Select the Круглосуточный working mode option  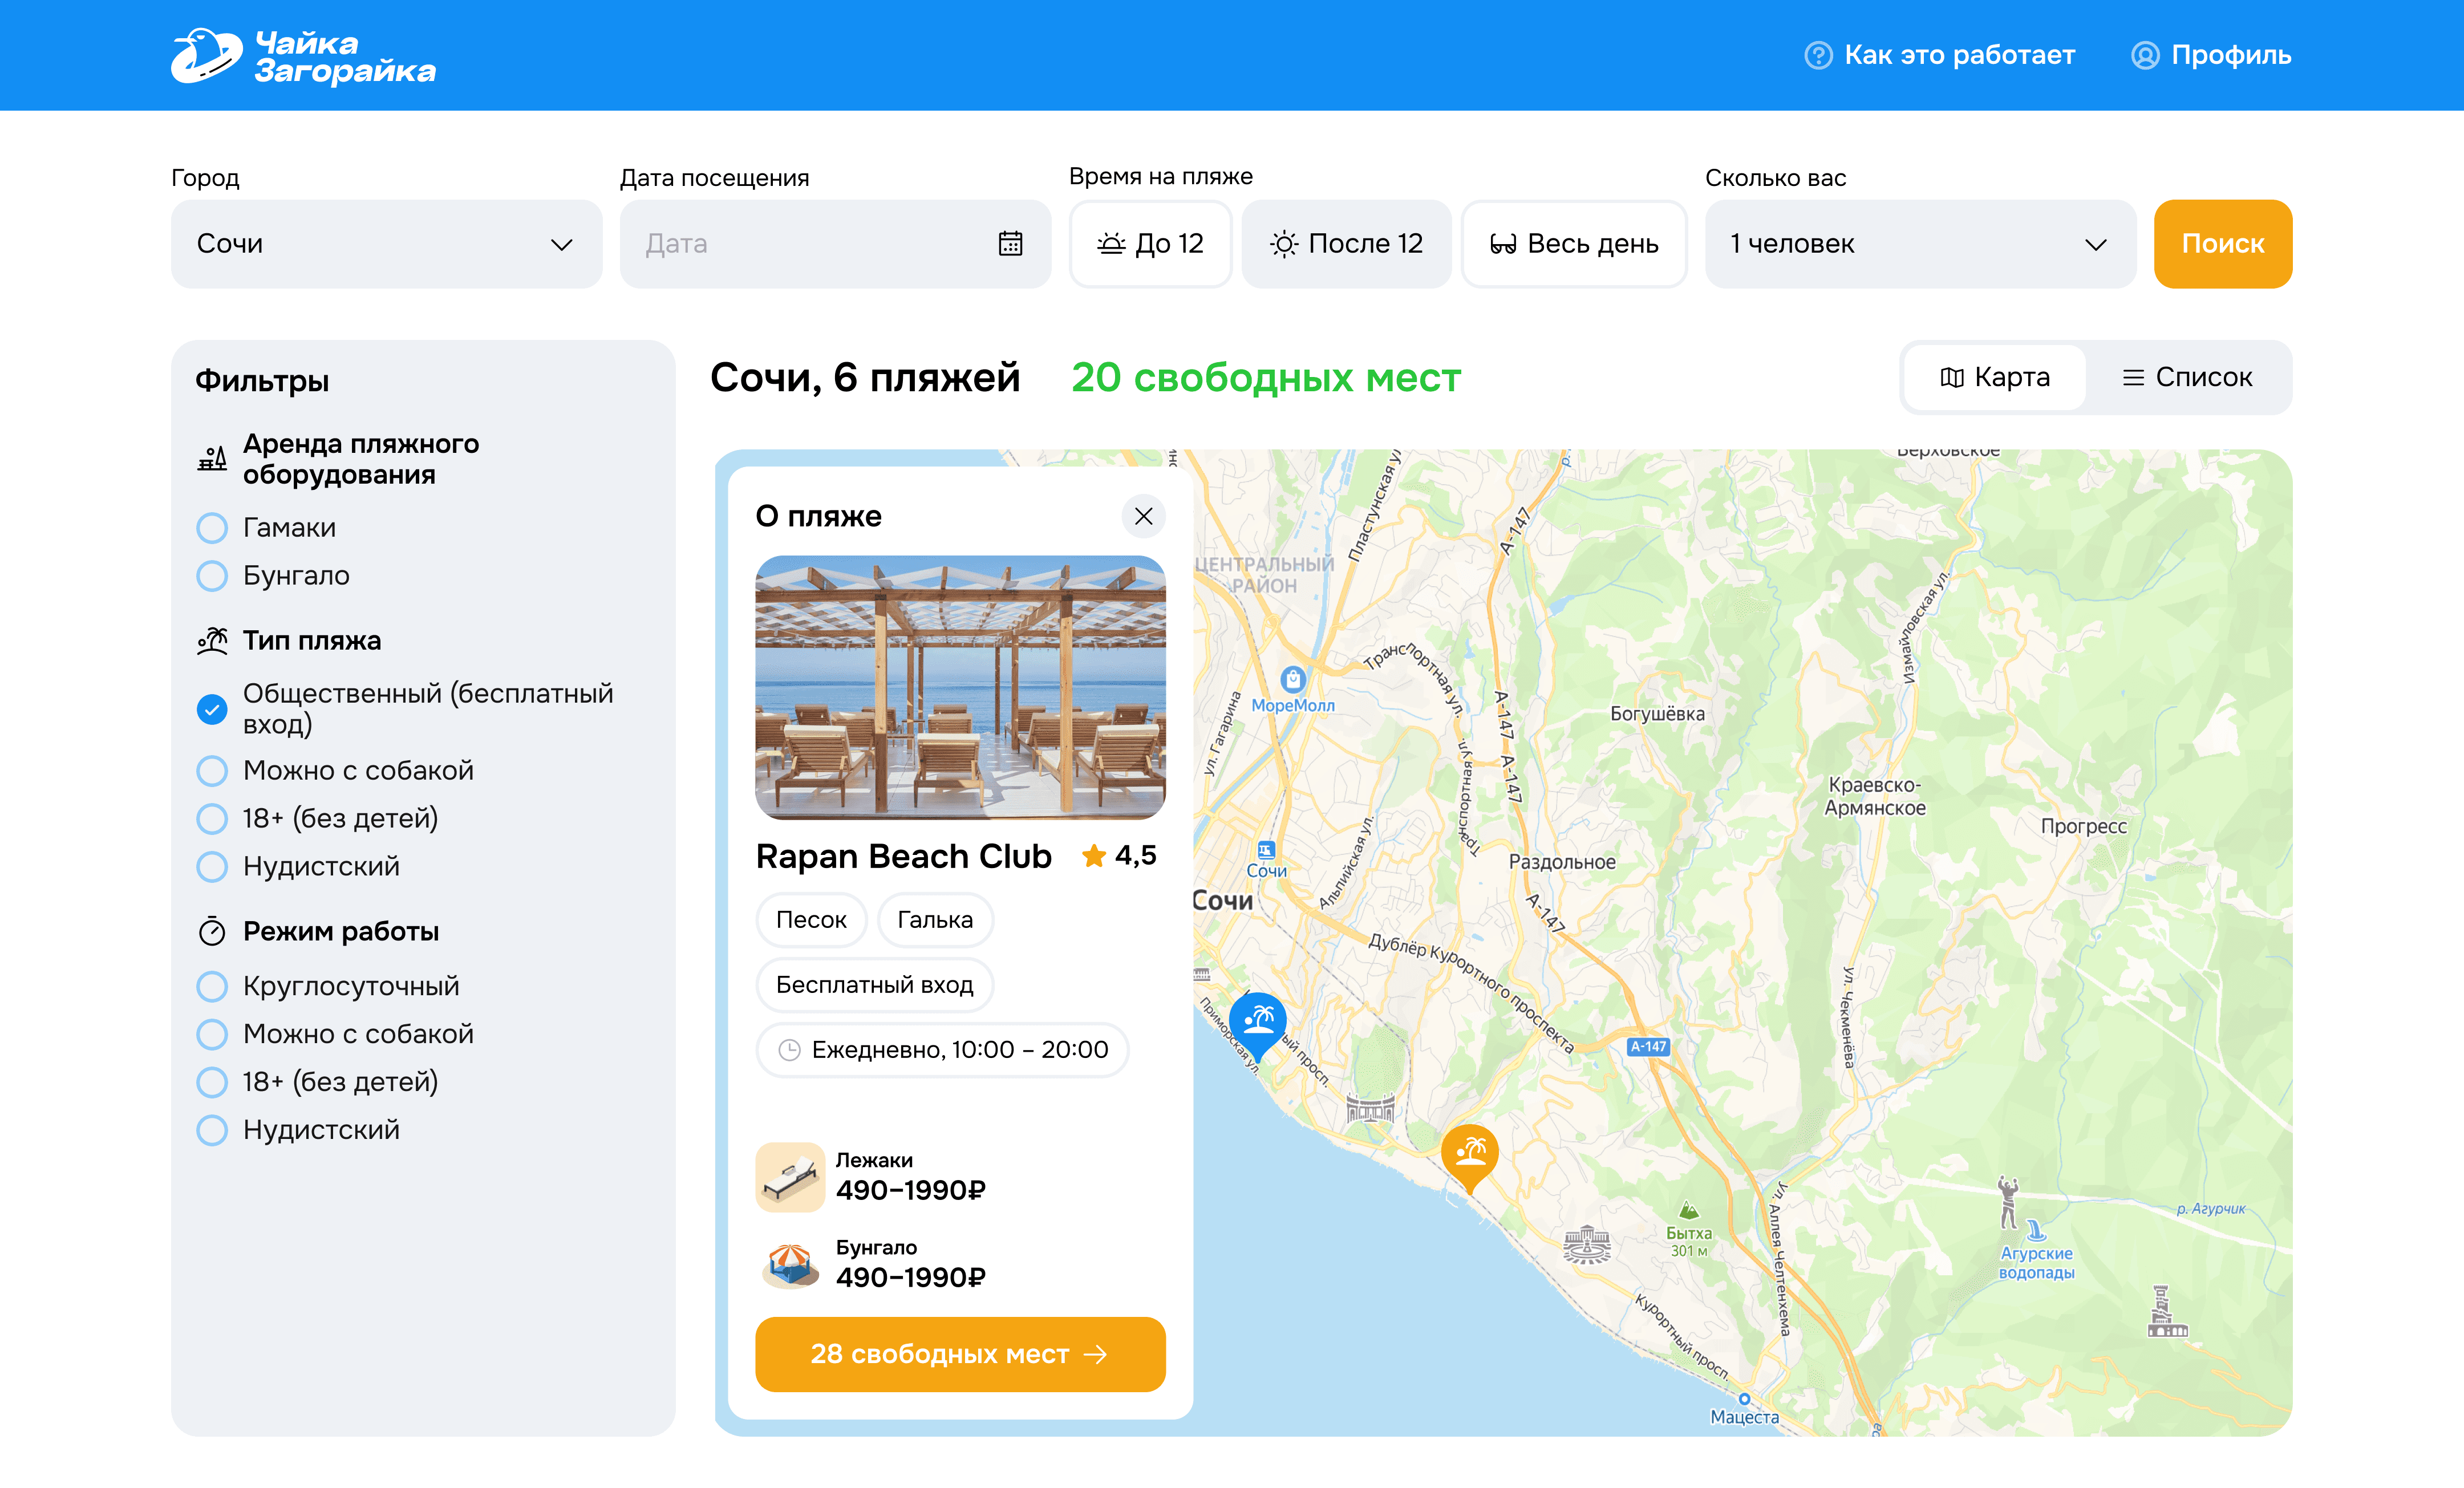[212, 986]
